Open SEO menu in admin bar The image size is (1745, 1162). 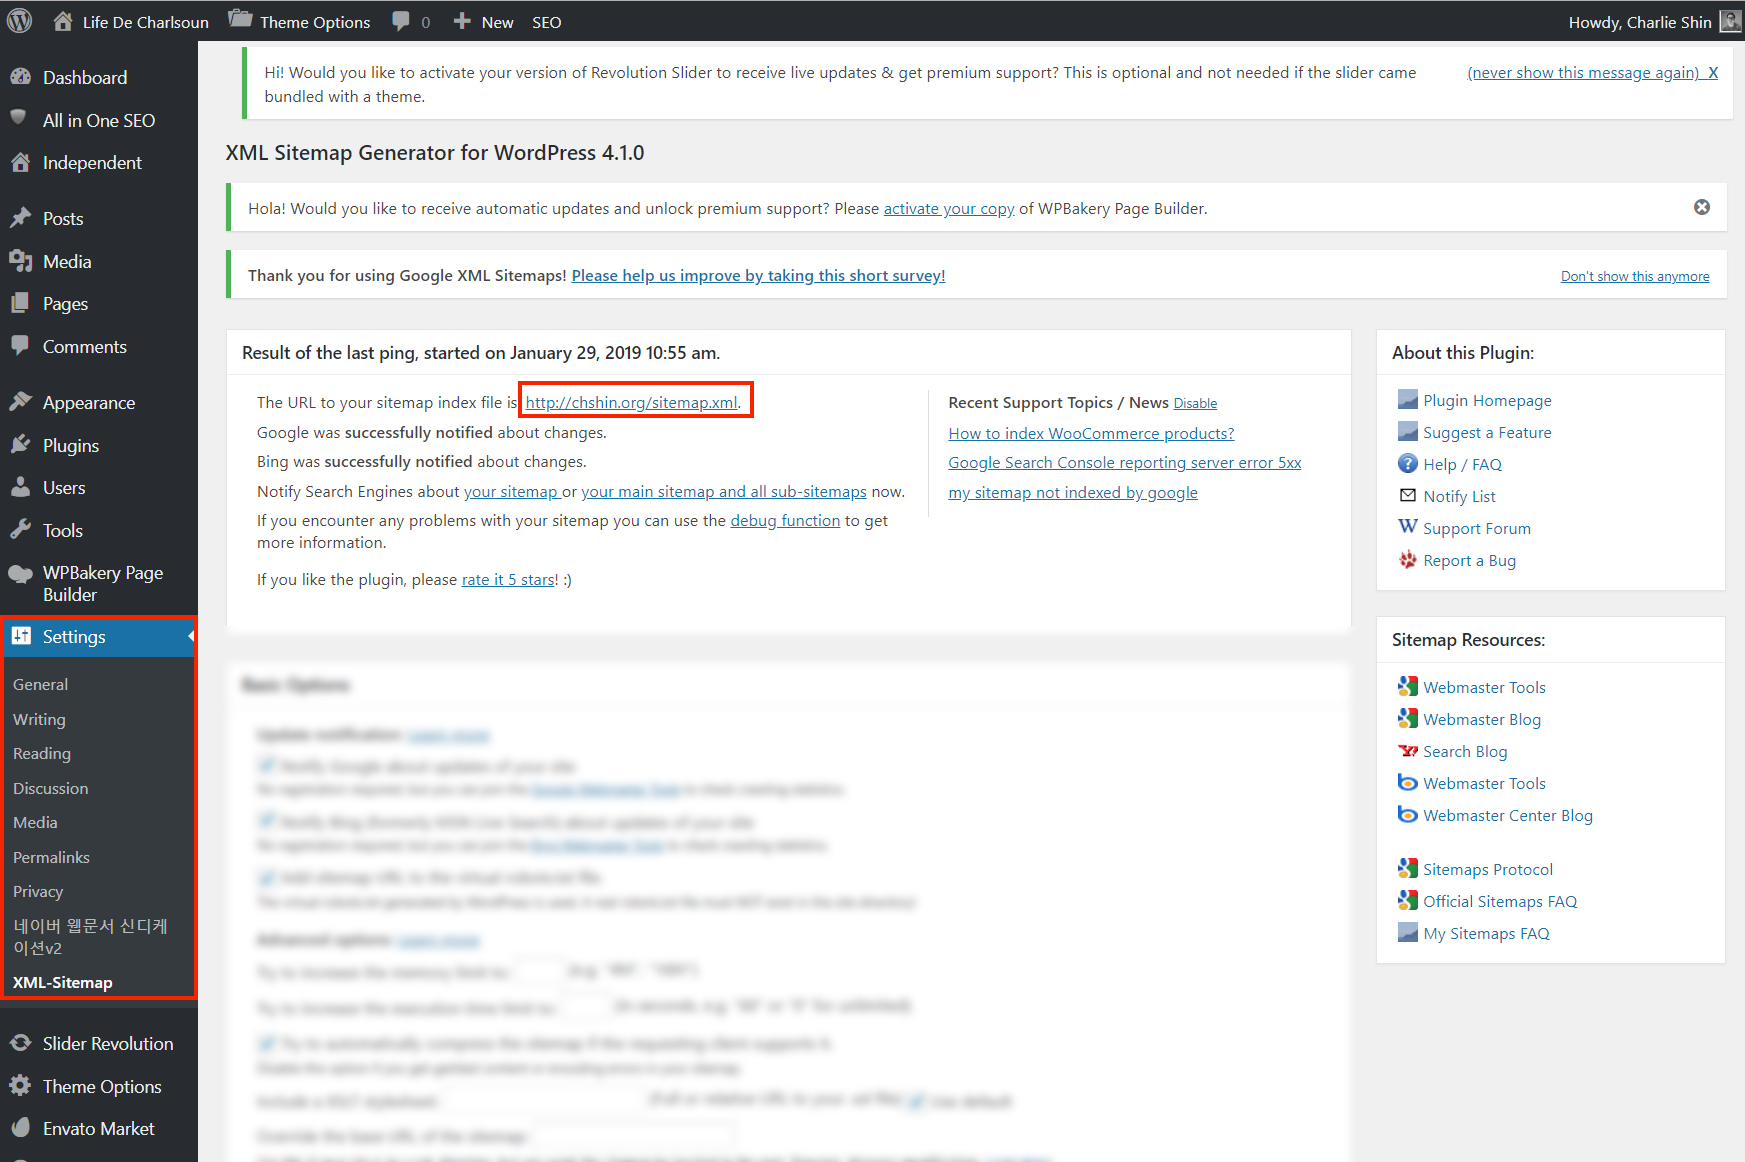click(x=546, y=21)
